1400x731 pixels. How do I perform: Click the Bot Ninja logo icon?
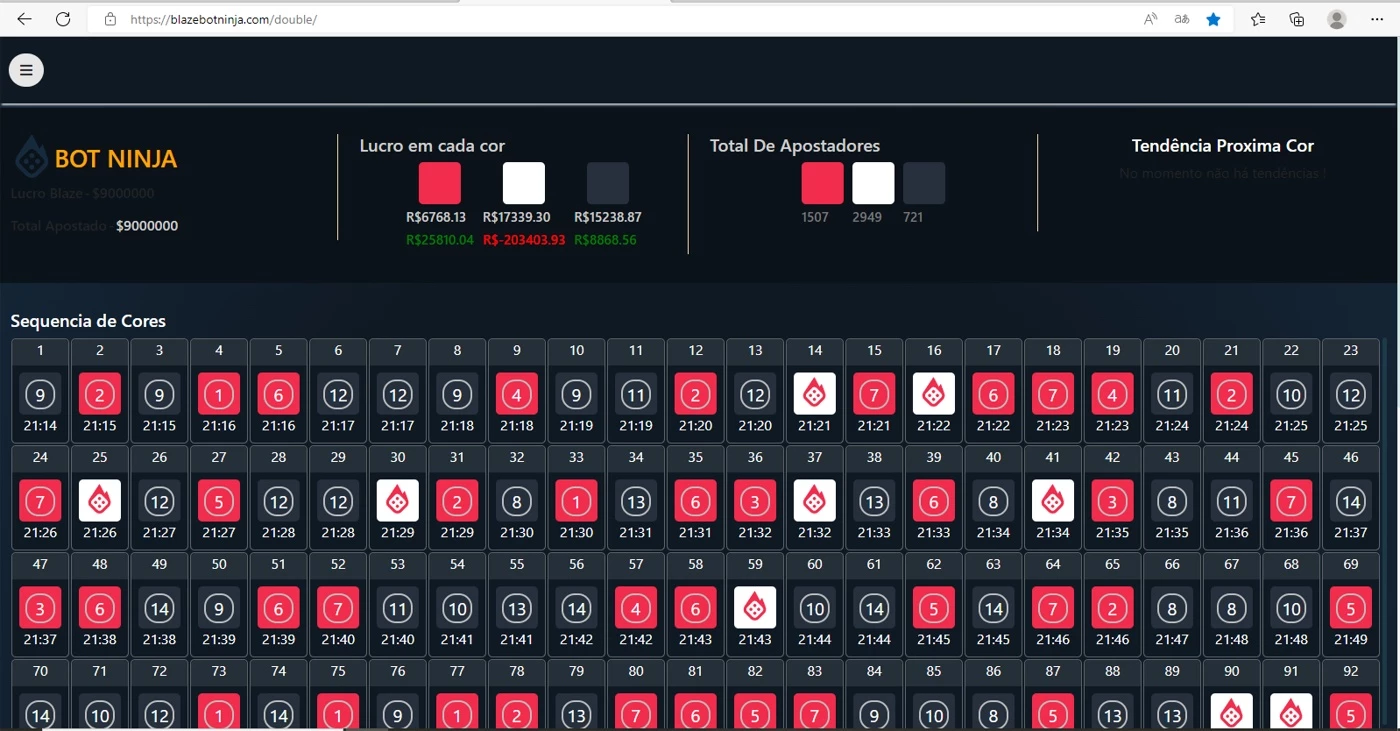click(x=32, y=157)
